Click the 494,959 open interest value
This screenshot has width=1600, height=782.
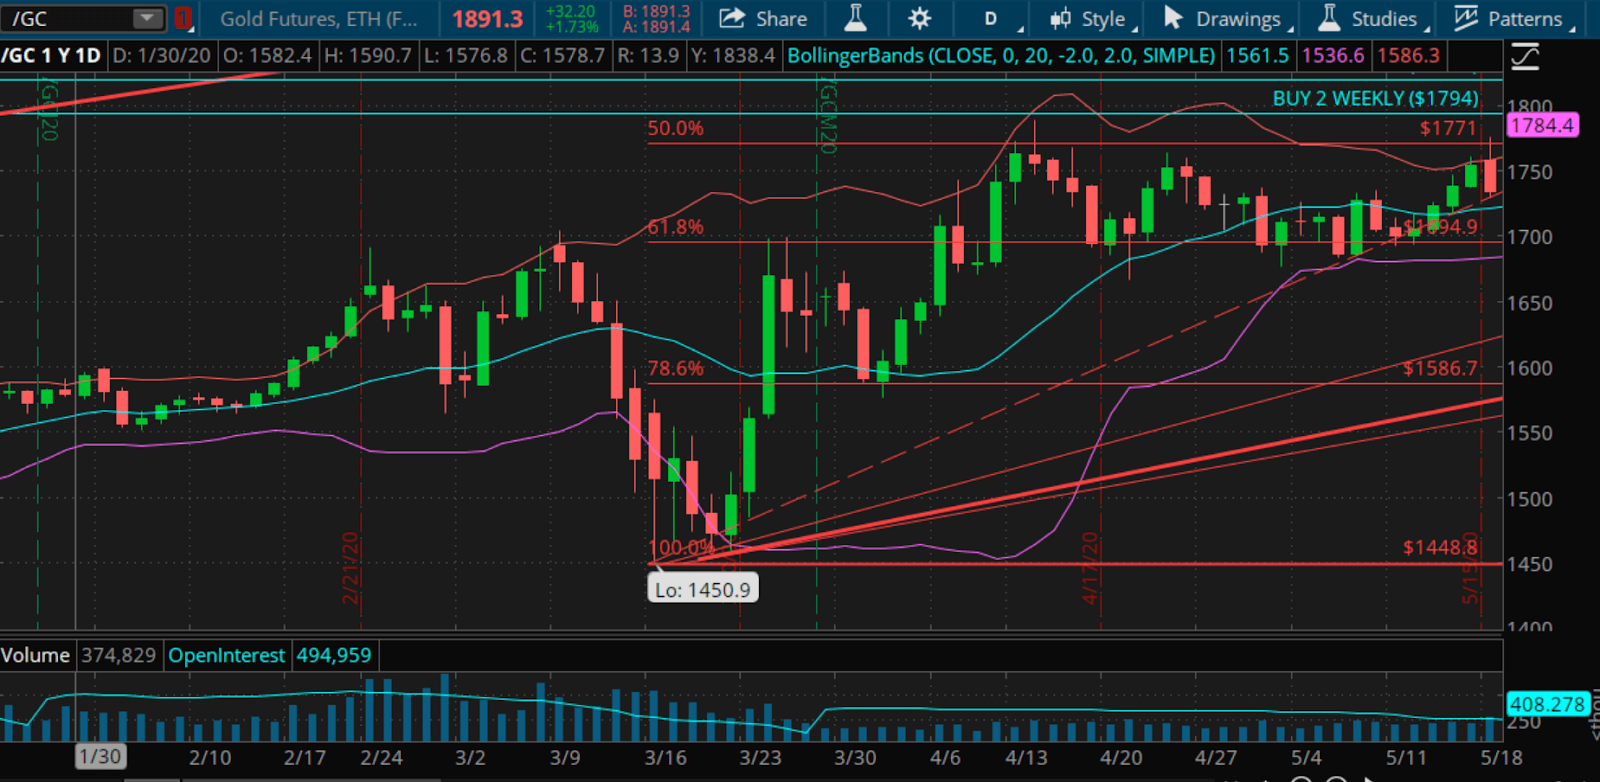334,655
